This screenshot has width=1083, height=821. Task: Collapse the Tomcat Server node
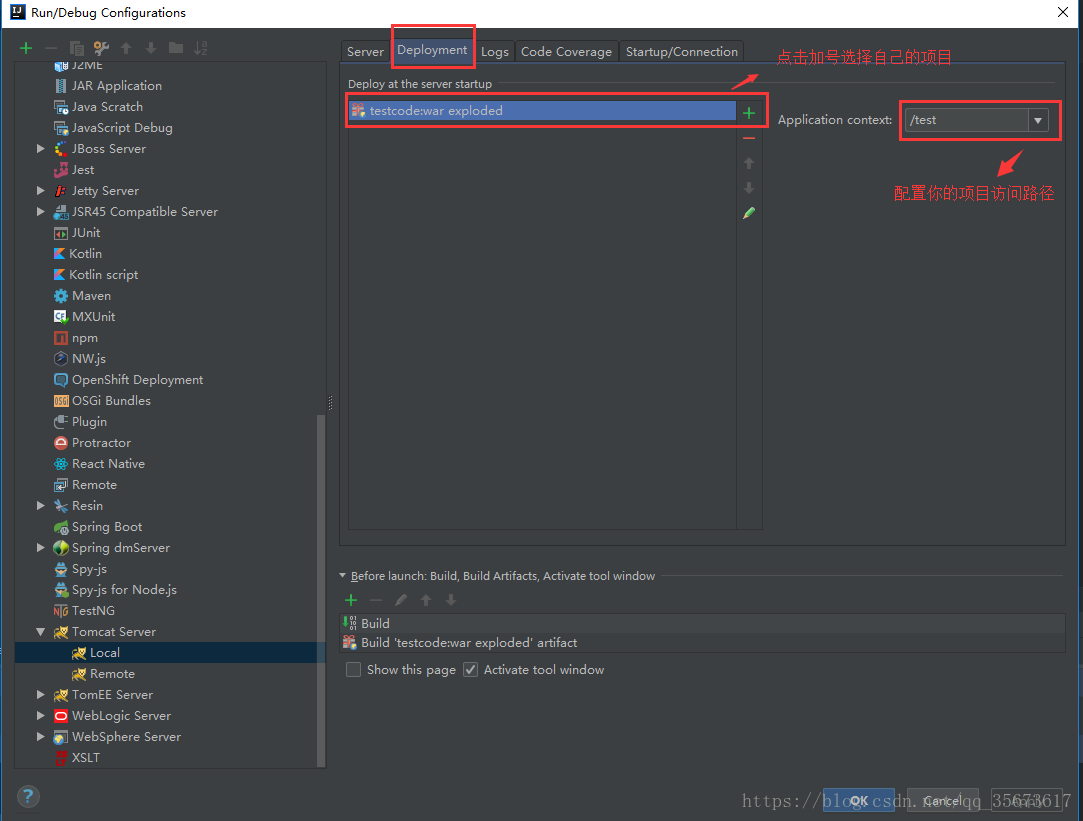[40, 632]
